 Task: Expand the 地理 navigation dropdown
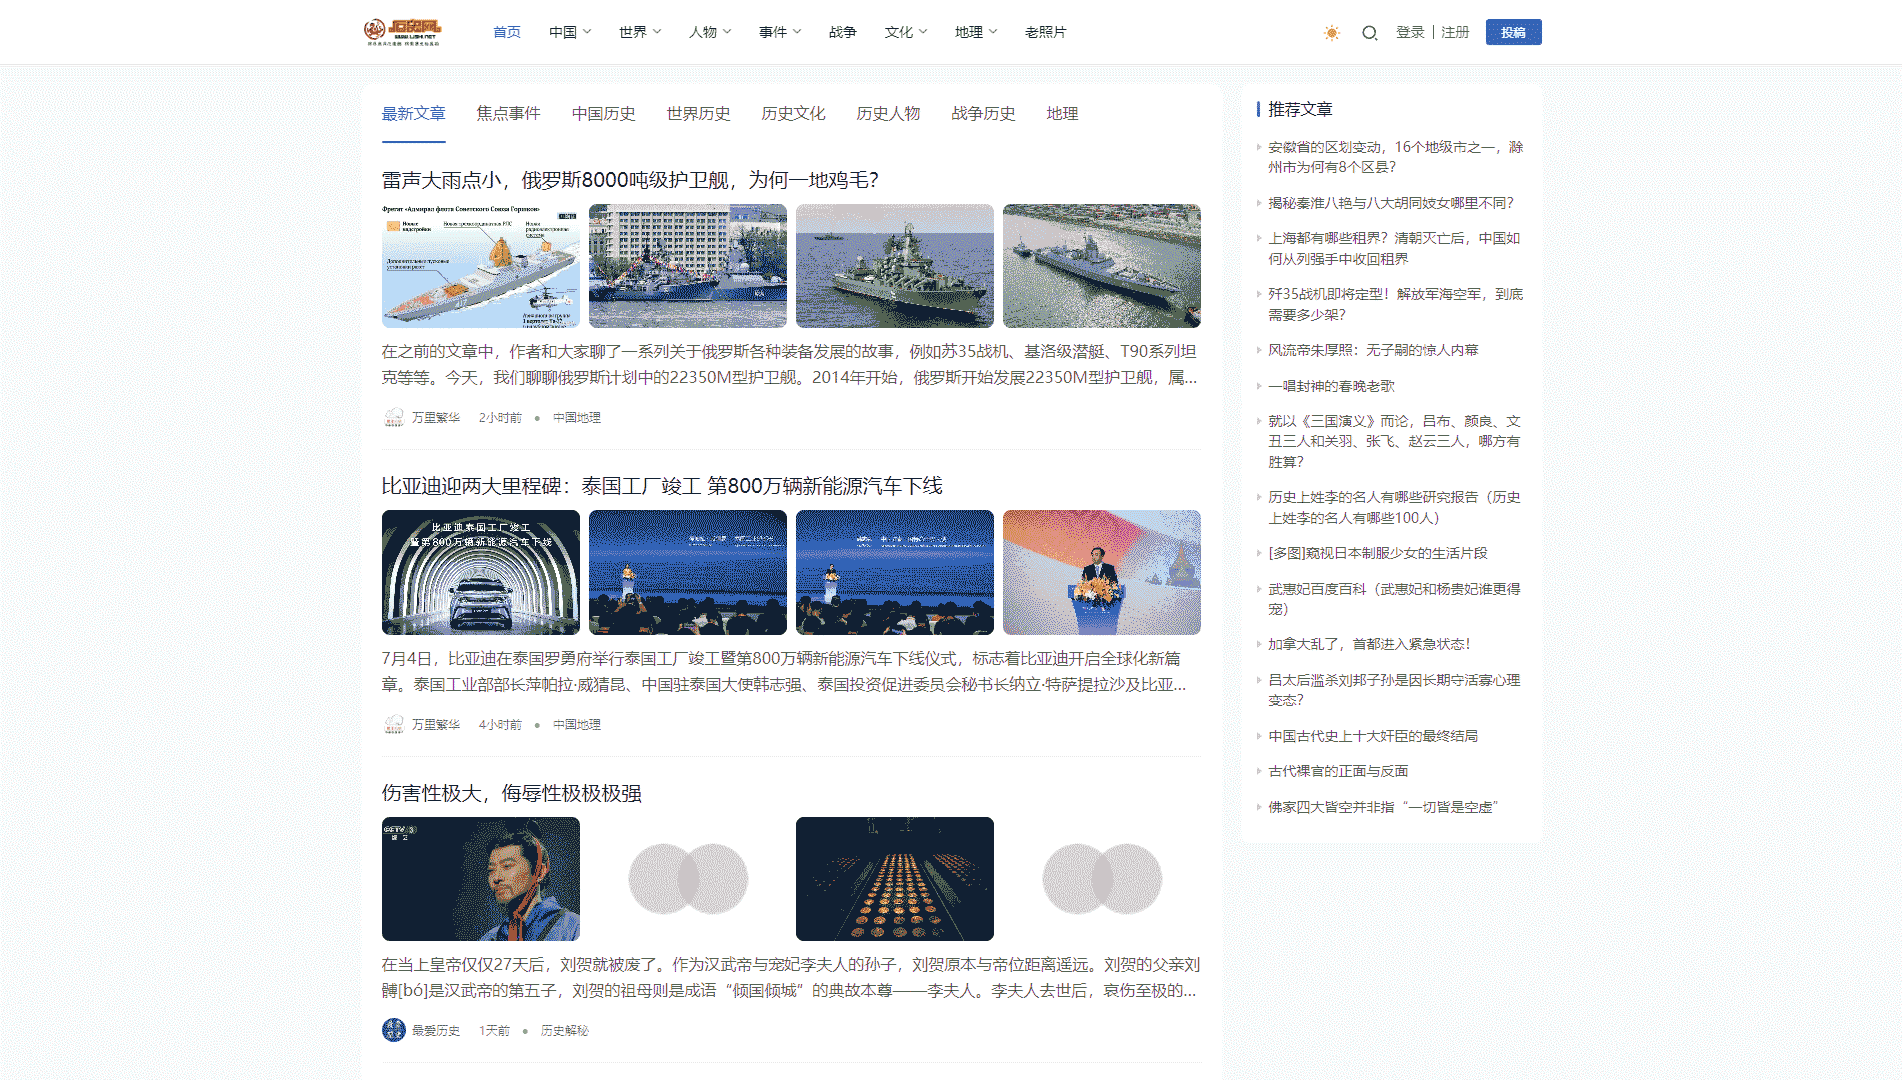(976, 32)
